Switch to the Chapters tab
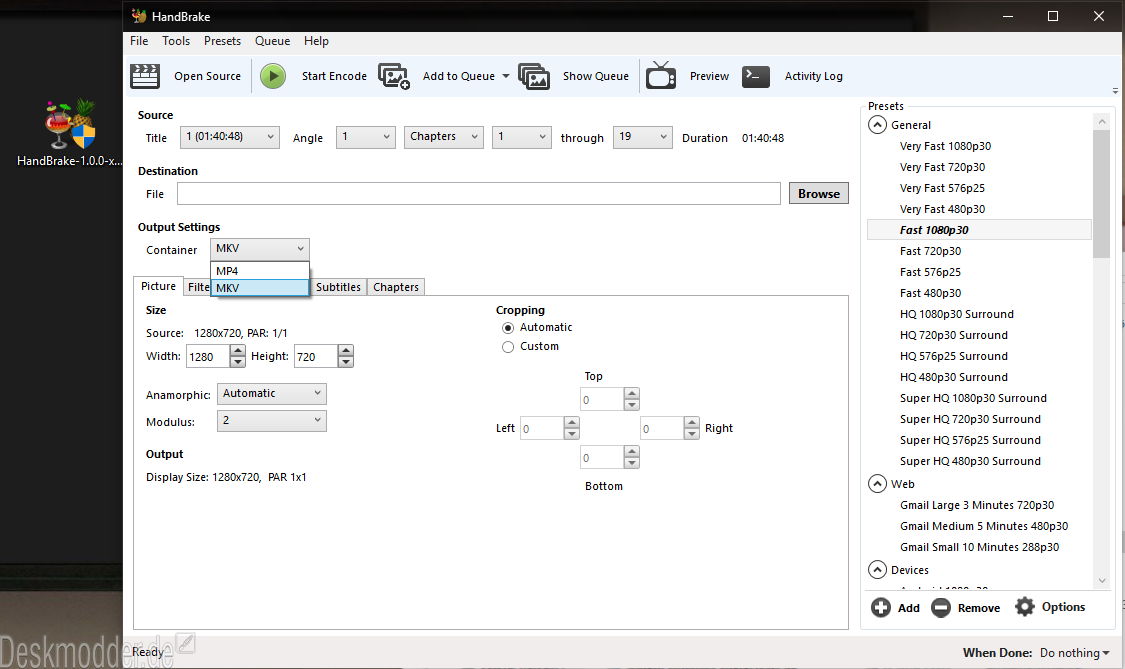This screenshot has height=669, width=1125. [395, 287]
